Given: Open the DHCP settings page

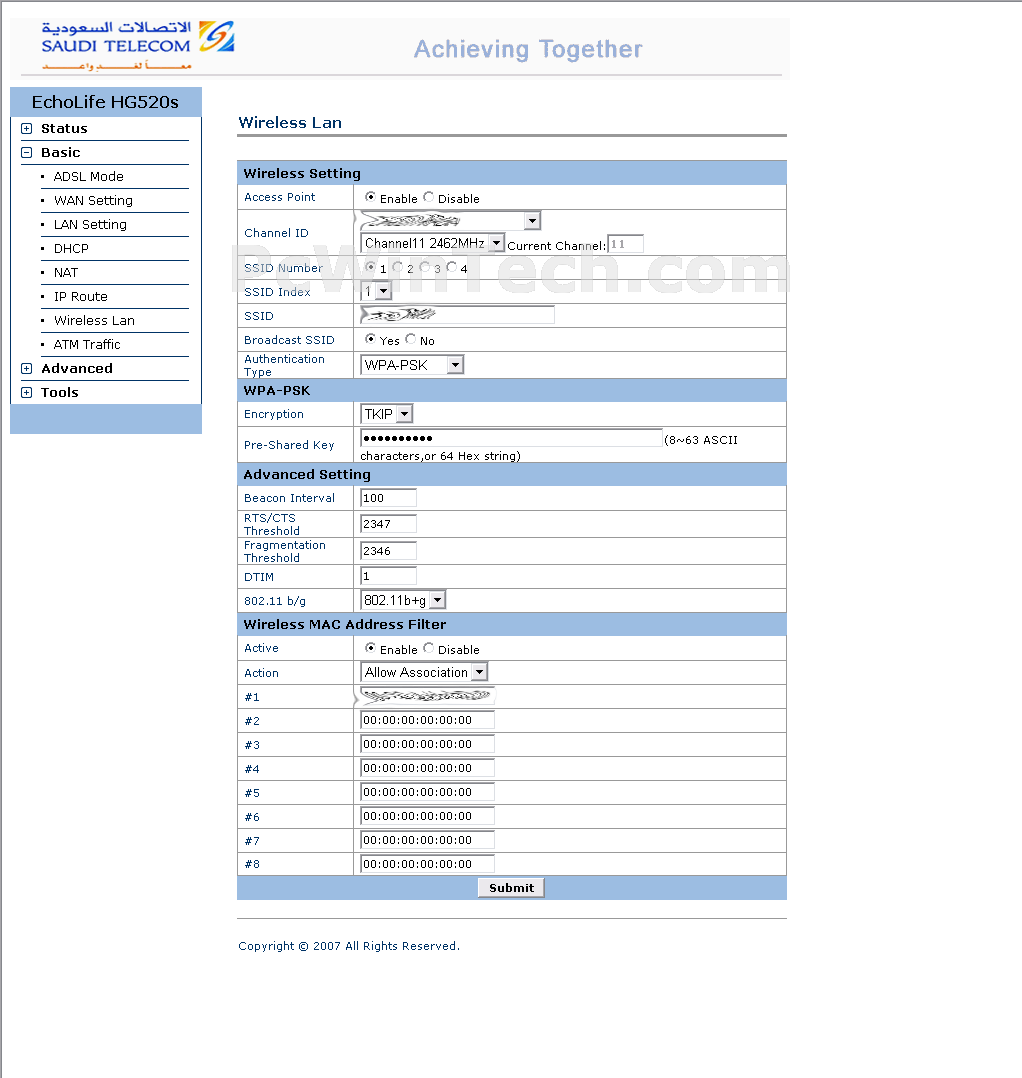Looking at the screenshot, I should coord(71,249).
